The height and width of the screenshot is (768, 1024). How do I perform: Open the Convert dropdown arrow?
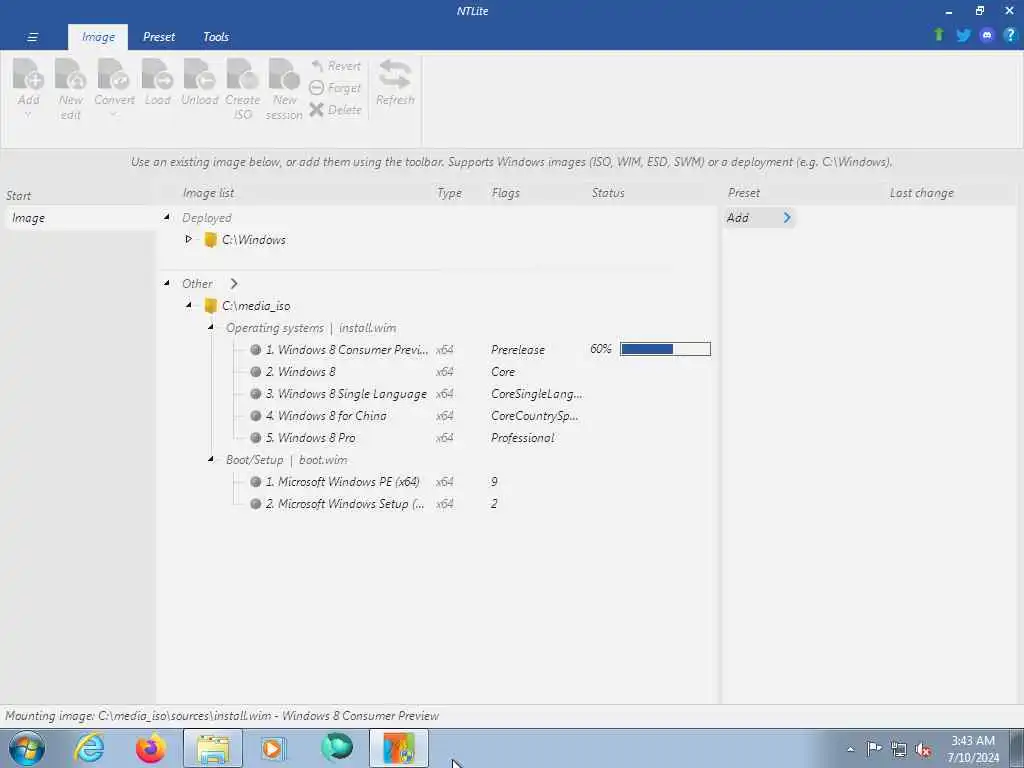pos(114,115)
